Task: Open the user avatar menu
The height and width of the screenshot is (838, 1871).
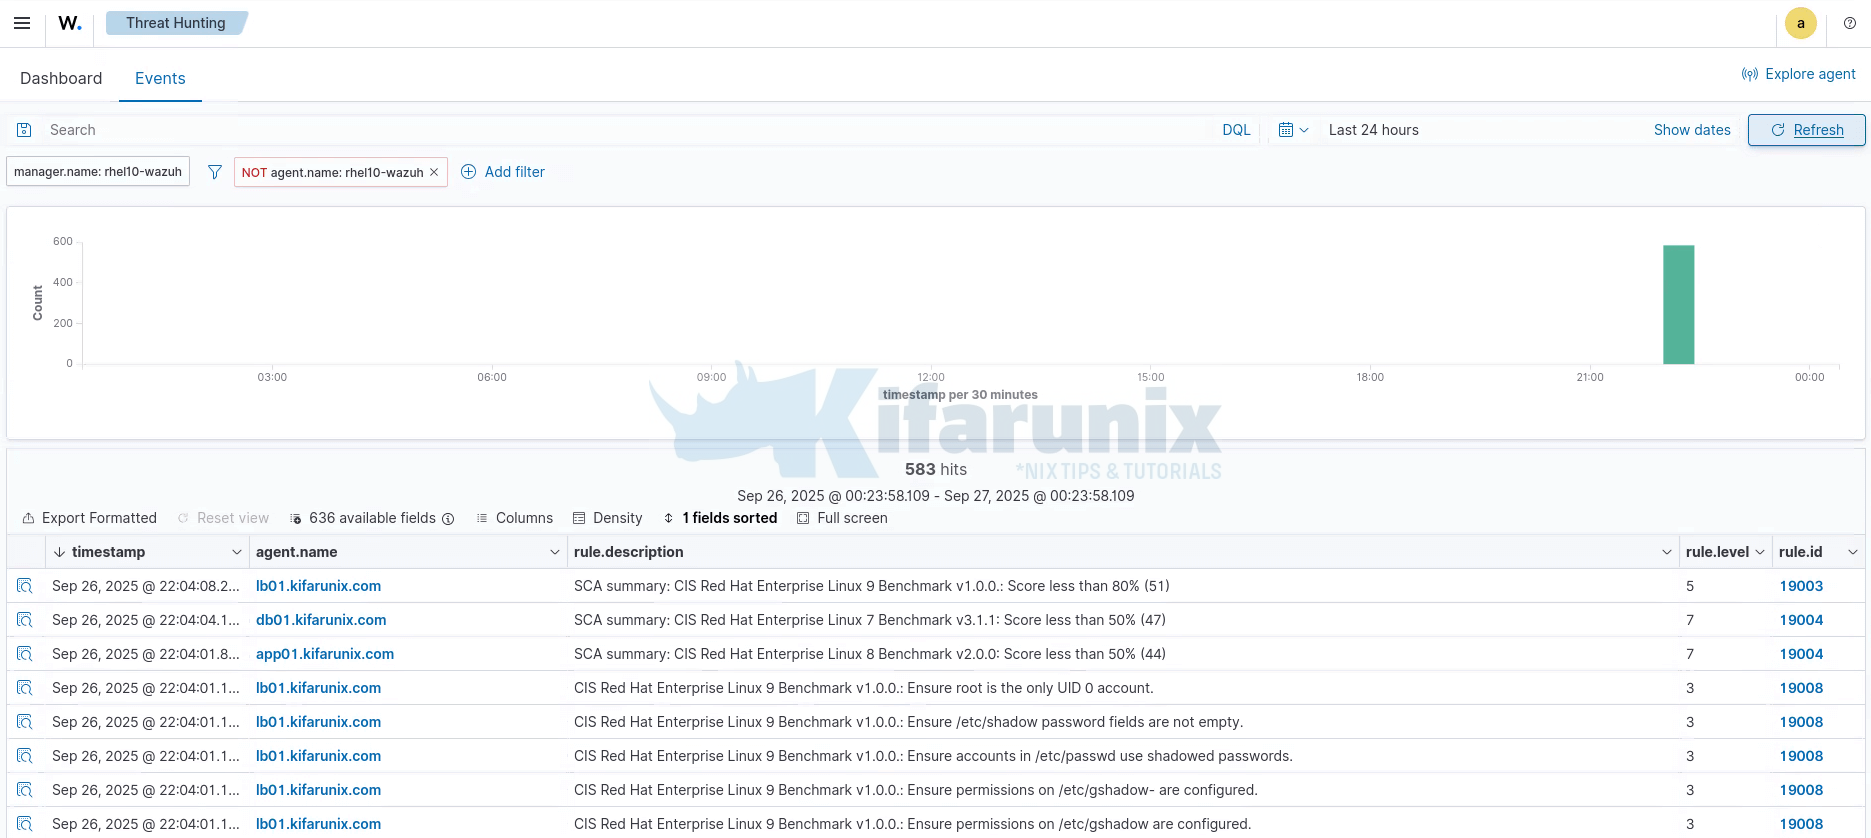Action: [1801, 23]
